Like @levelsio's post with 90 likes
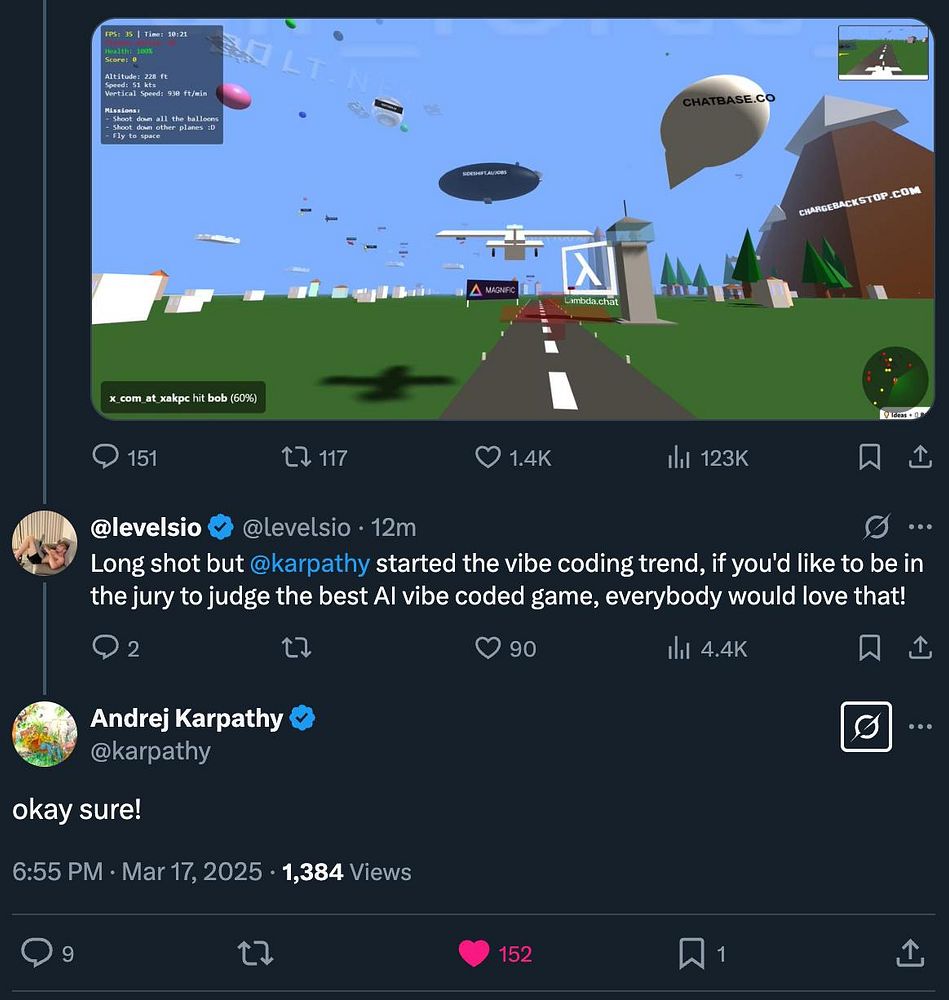 [x=487, y=648]
